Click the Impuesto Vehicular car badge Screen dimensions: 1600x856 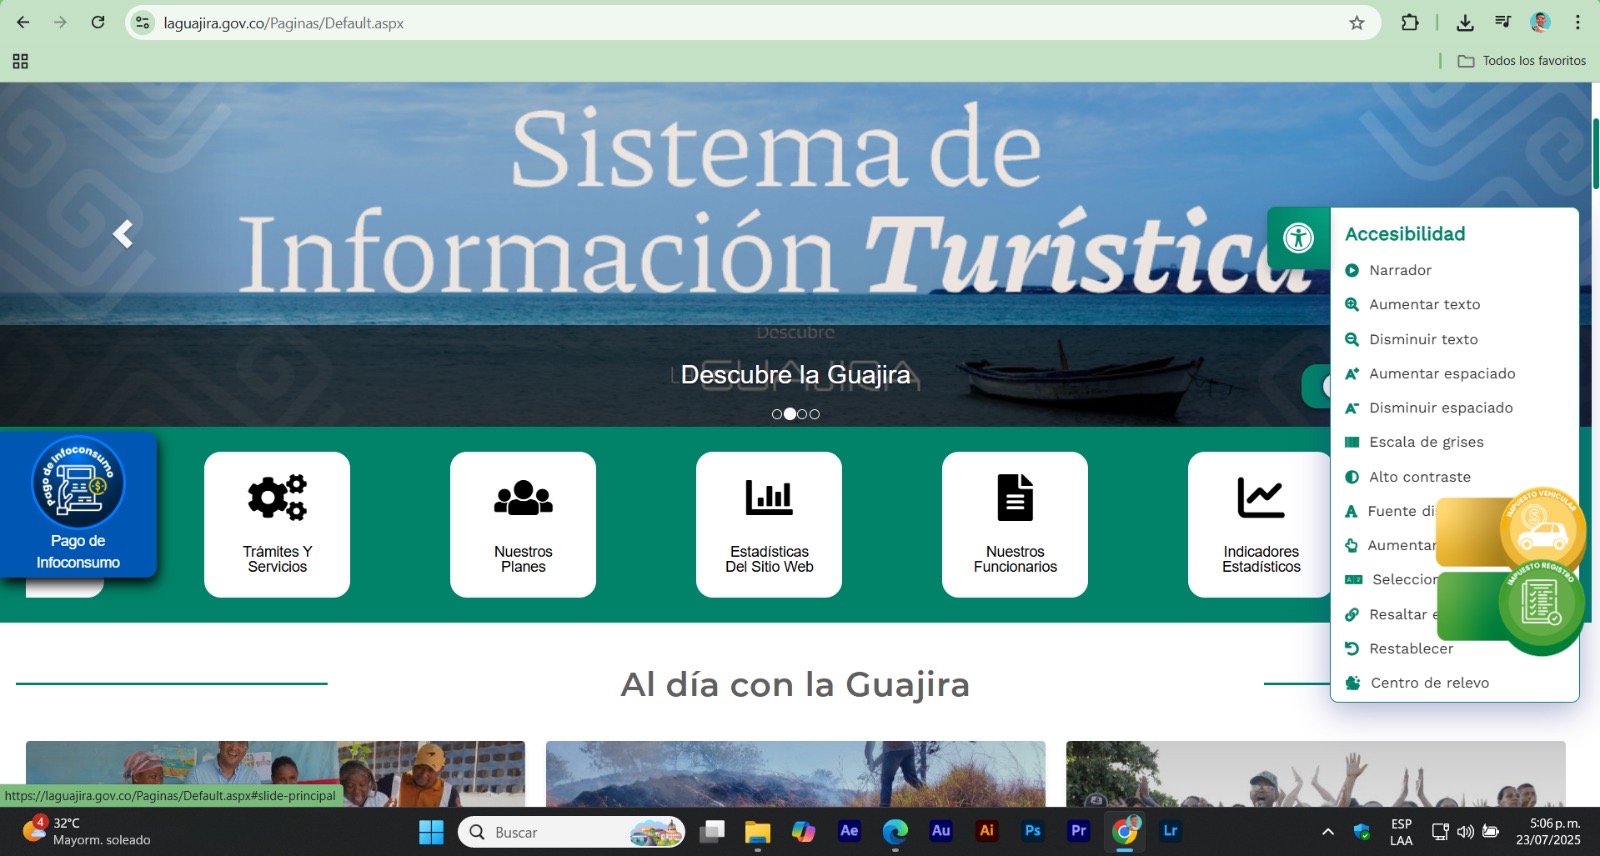[1540, 530]
